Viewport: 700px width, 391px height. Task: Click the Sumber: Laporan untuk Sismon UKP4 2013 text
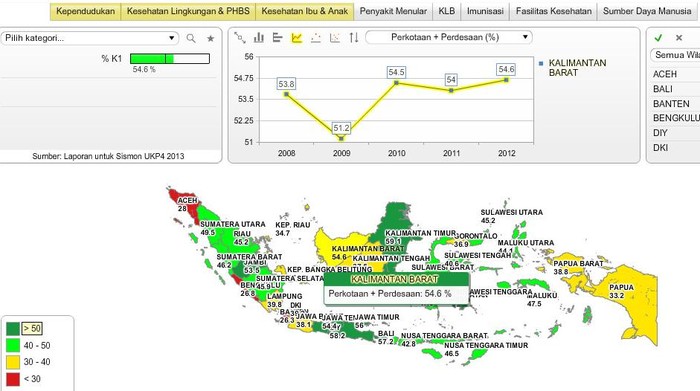pyautogui.click(x=108, y=156)
